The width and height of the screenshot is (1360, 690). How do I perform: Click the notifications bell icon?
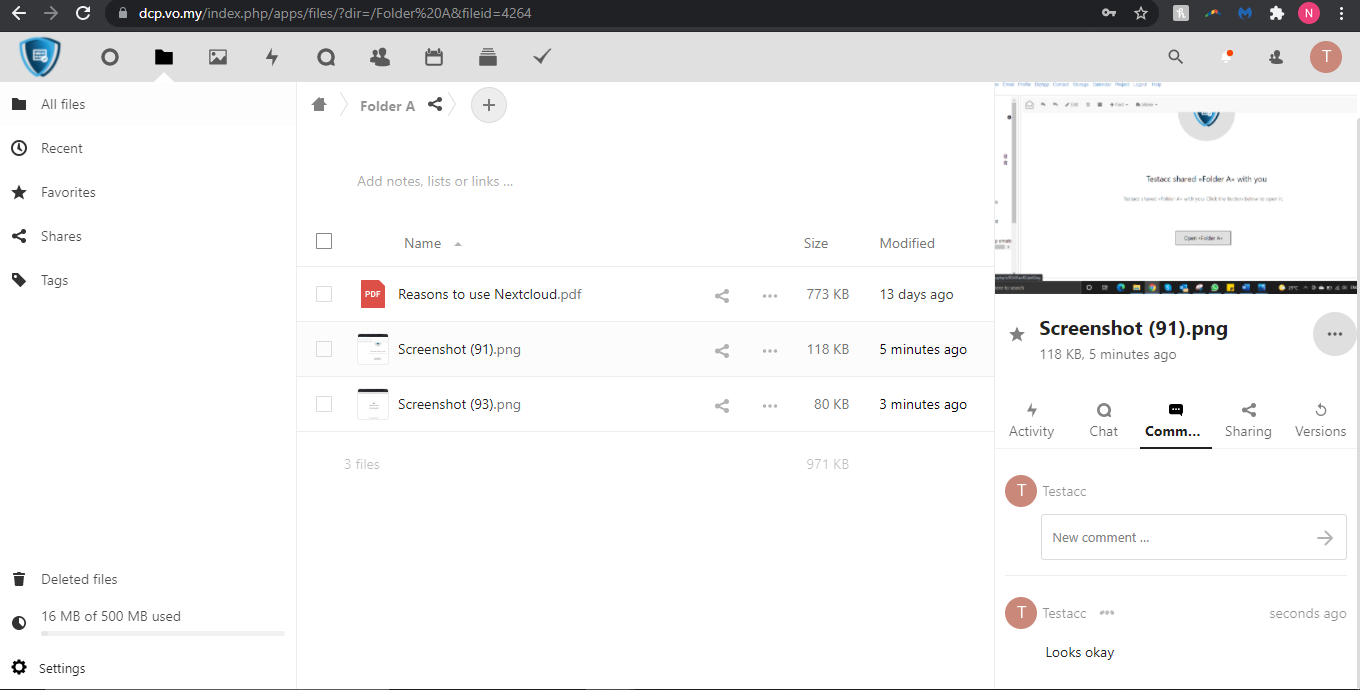pos(1226,58)
